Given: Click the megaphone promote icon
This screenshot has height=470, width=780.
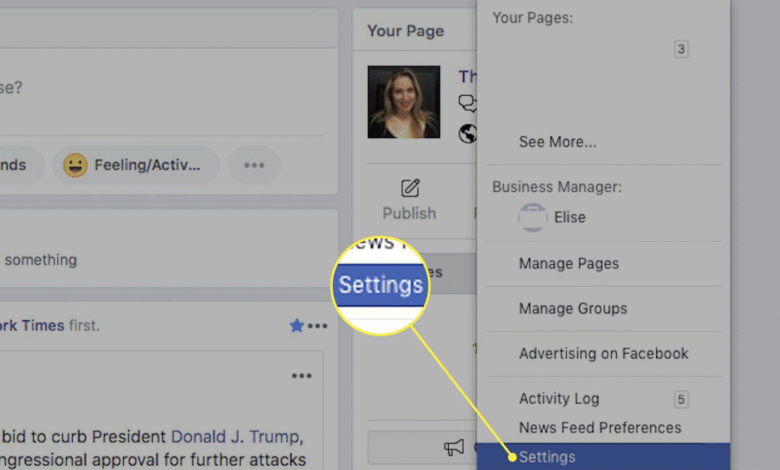Looking at the screenshot, I should (454, 447).
